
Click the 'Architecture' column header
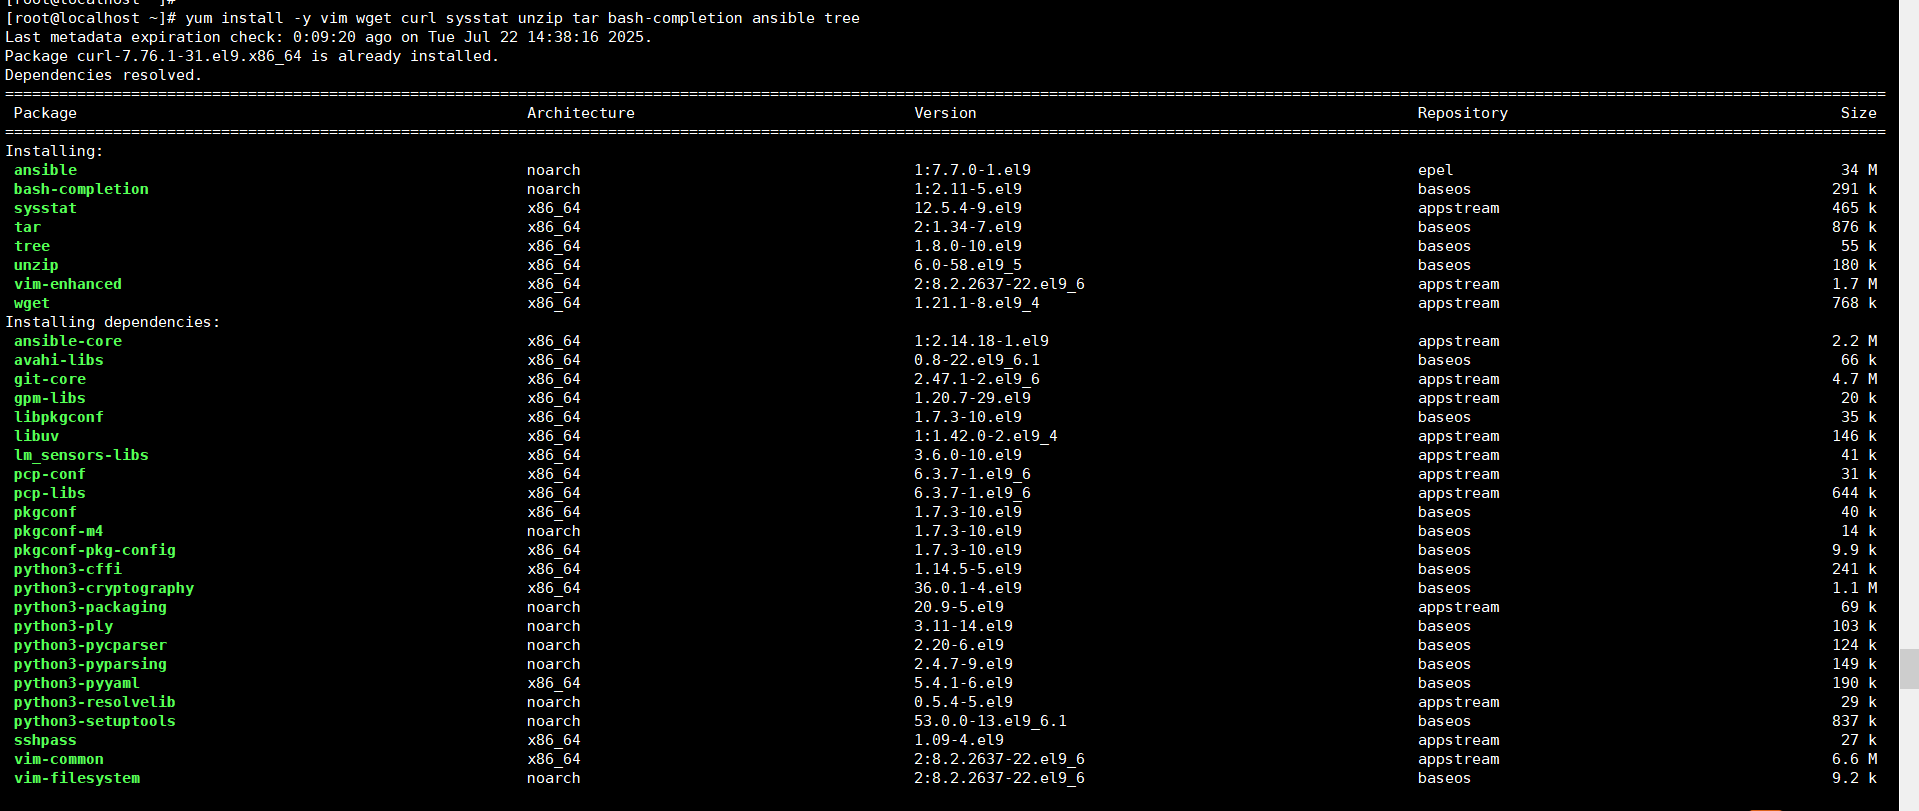tap(581, 113)
